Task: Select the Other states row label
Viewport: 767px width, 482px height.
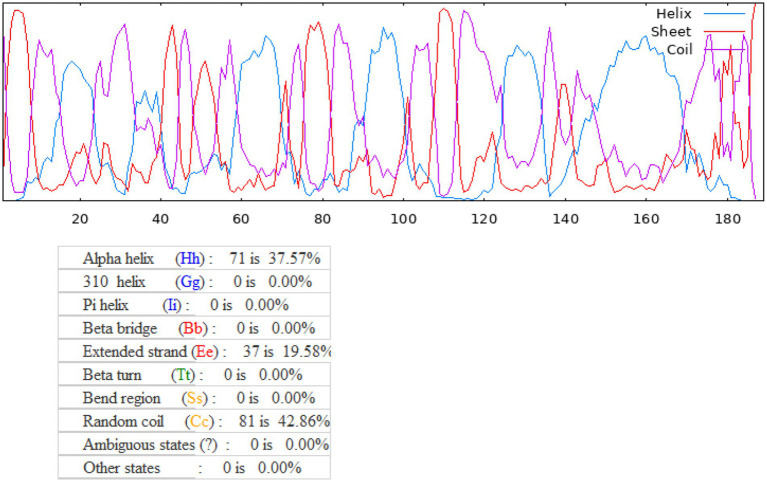Action: (121, 468)
